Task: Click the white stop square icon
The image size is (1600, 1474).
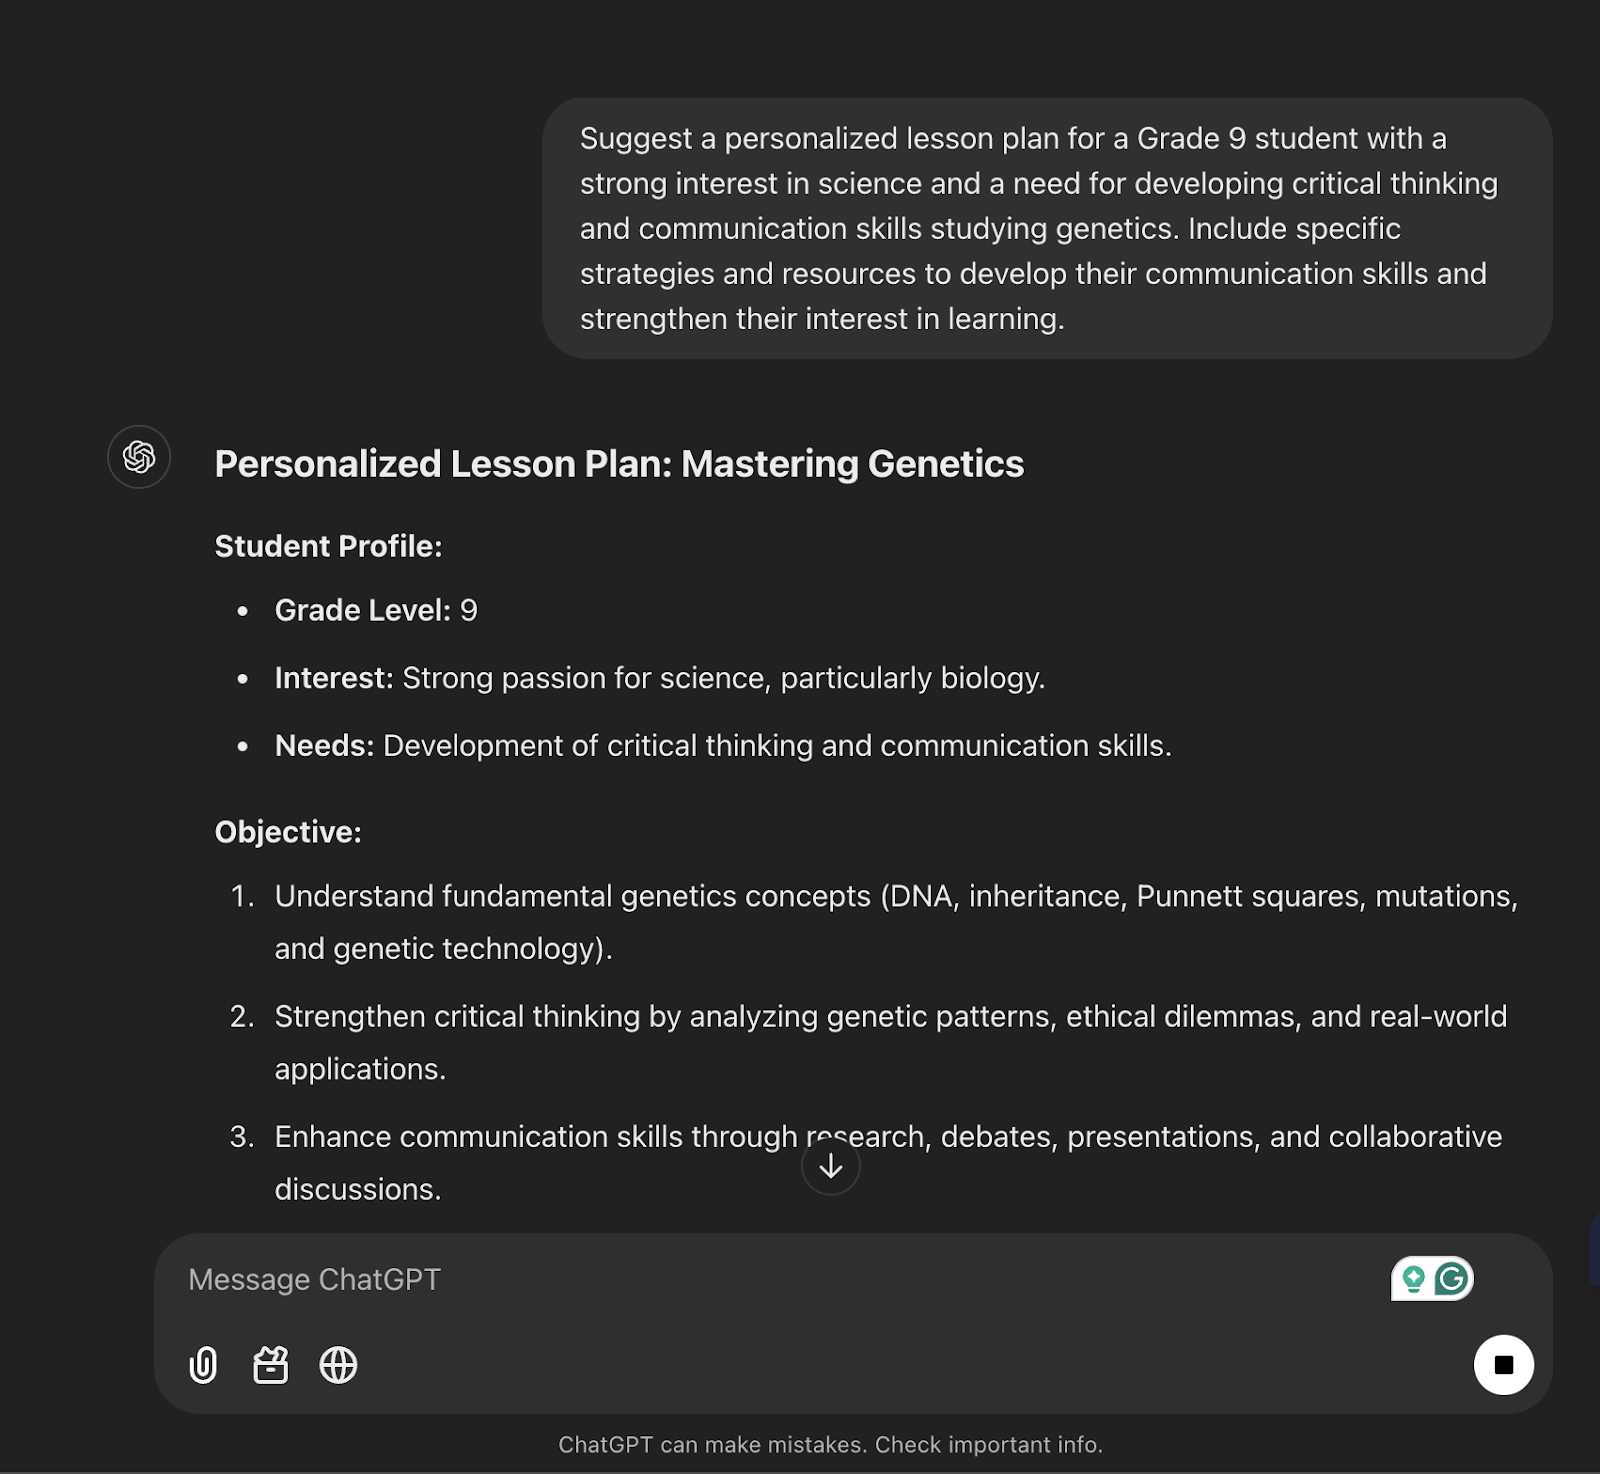Action: point(1502,1363)
